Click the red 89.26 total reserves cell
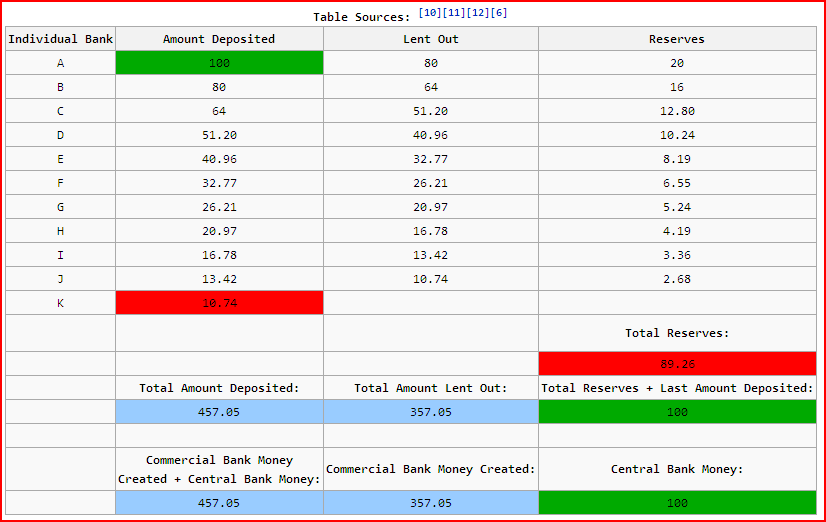The width and height of the screenshot is (826, 522). coord(677,364)
